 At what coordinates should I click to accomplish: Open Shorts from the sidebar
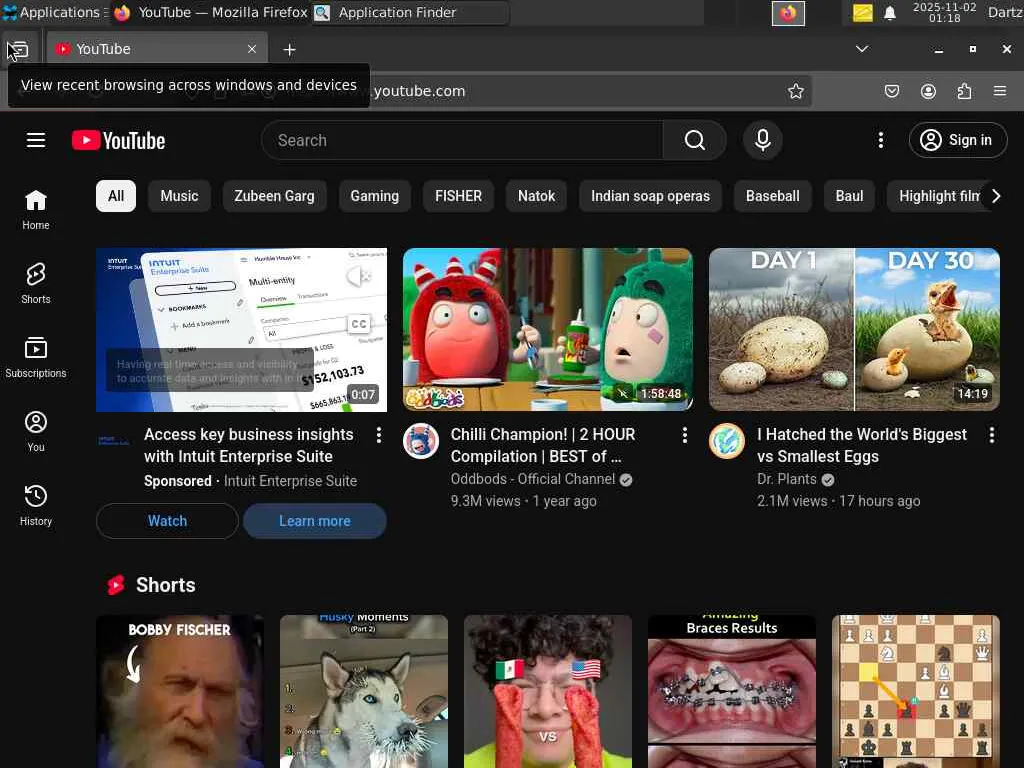pyautogui.click(x=36, y=283)
